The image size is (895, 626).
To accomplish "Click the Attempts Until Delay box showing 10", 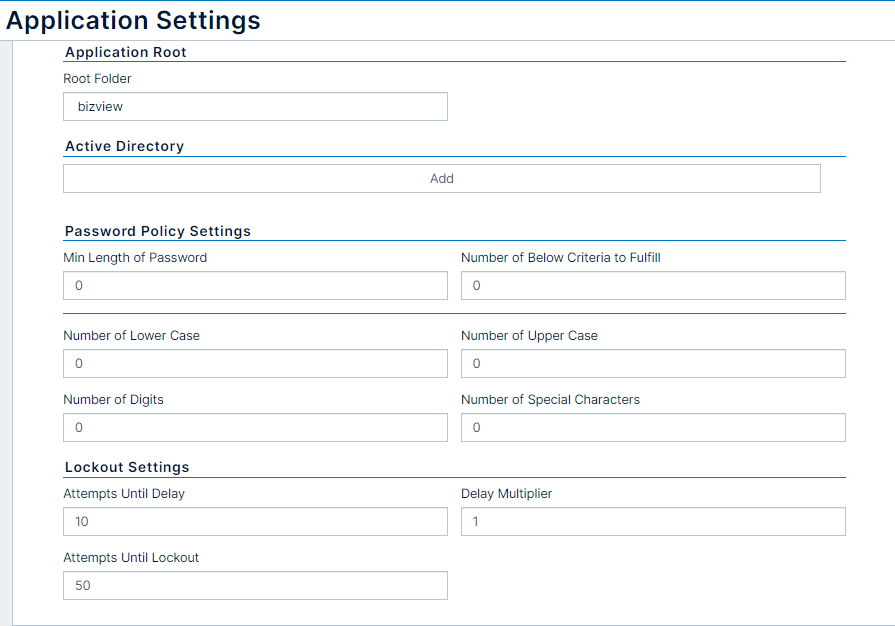I will point(255,522).
